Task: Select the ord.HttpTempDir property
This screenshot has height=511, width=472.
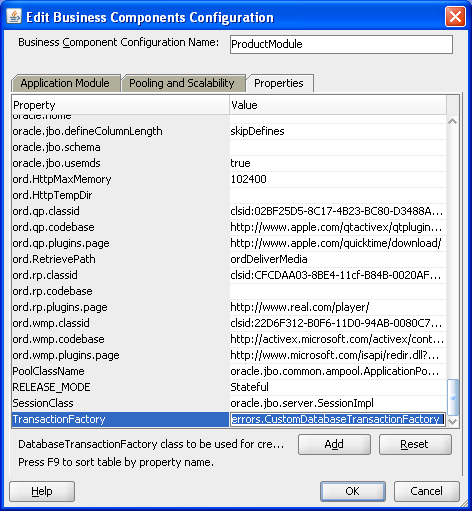Action: (121, 195)
